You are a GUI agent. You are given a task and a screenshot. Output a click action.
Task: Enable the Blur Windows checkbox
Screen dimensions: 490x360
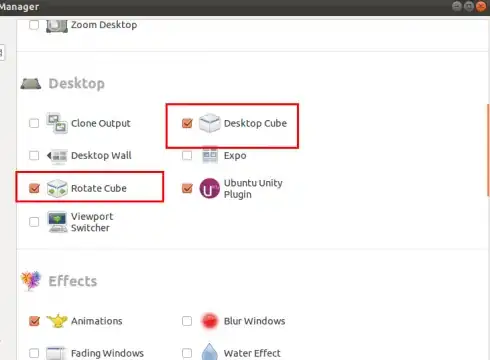(187, 321)
